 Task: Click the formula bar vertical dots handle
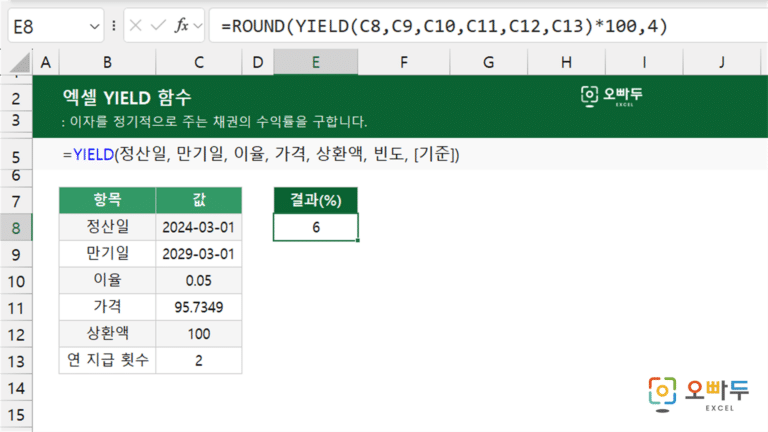(x=114, y=25)
